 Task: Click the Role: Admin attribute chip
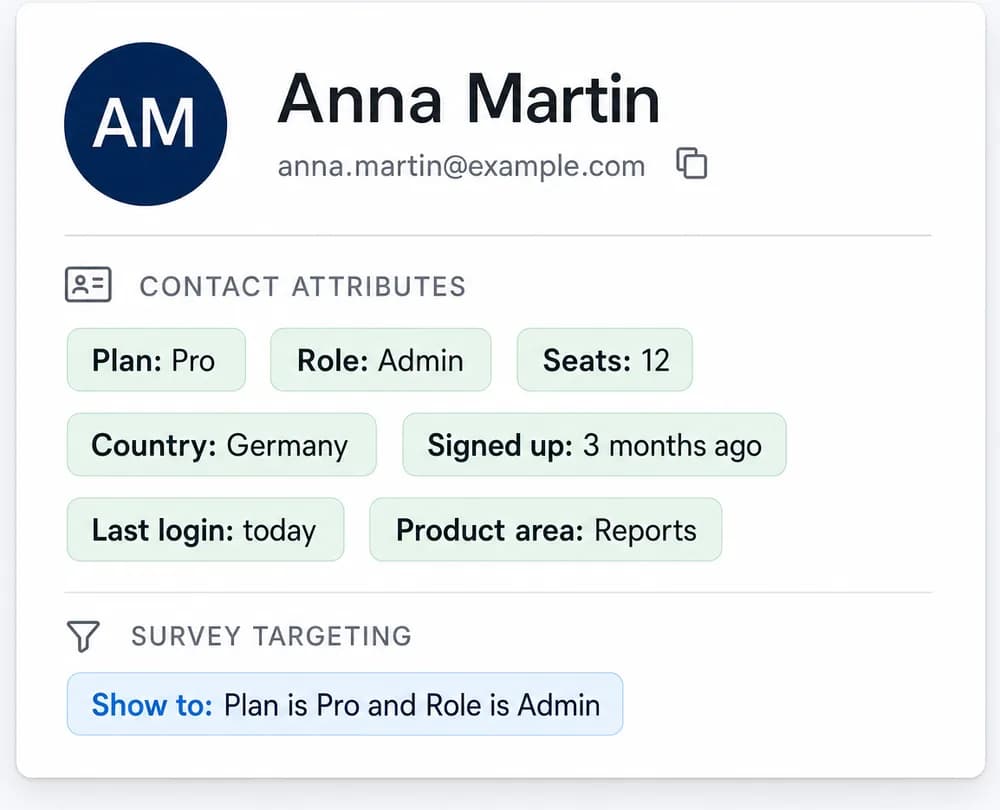tap(381, 360)
